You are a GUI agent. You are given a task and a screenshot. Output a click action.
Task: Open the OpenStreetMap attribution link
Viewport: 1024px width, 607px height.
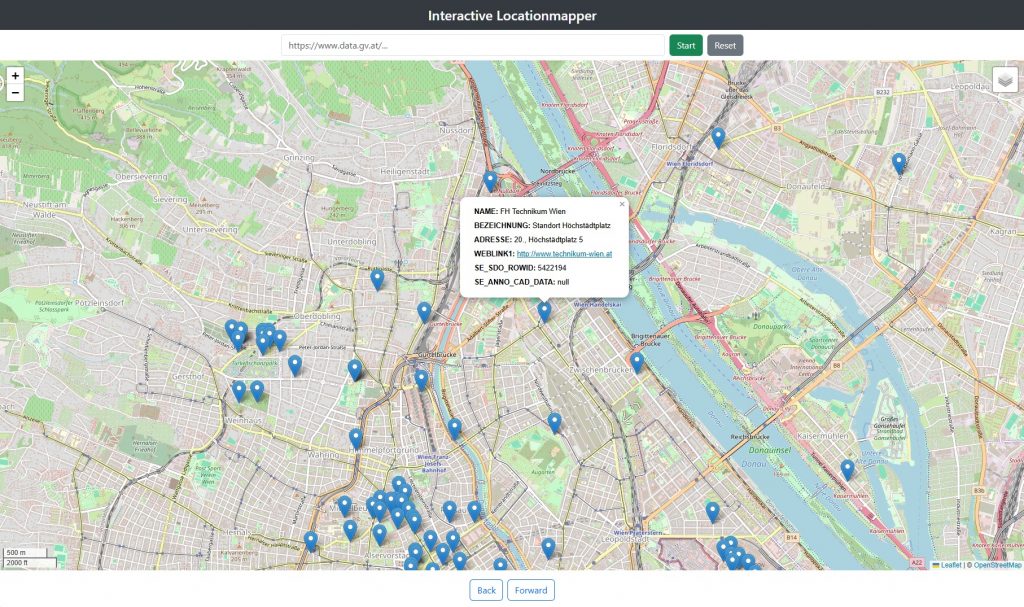(995, 566)
